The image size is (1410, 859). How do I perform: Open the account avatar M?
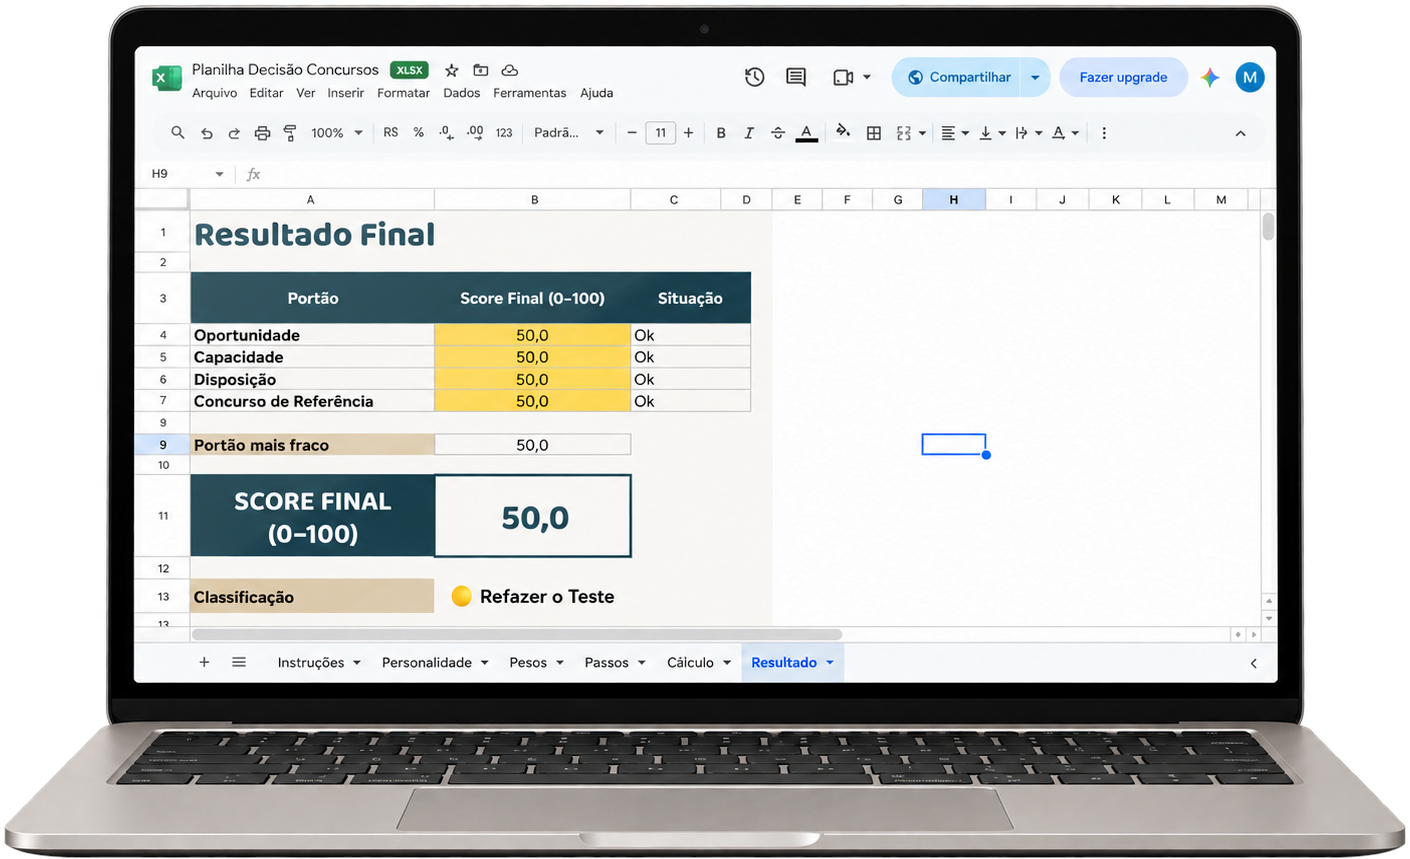tap(1250, 77)
